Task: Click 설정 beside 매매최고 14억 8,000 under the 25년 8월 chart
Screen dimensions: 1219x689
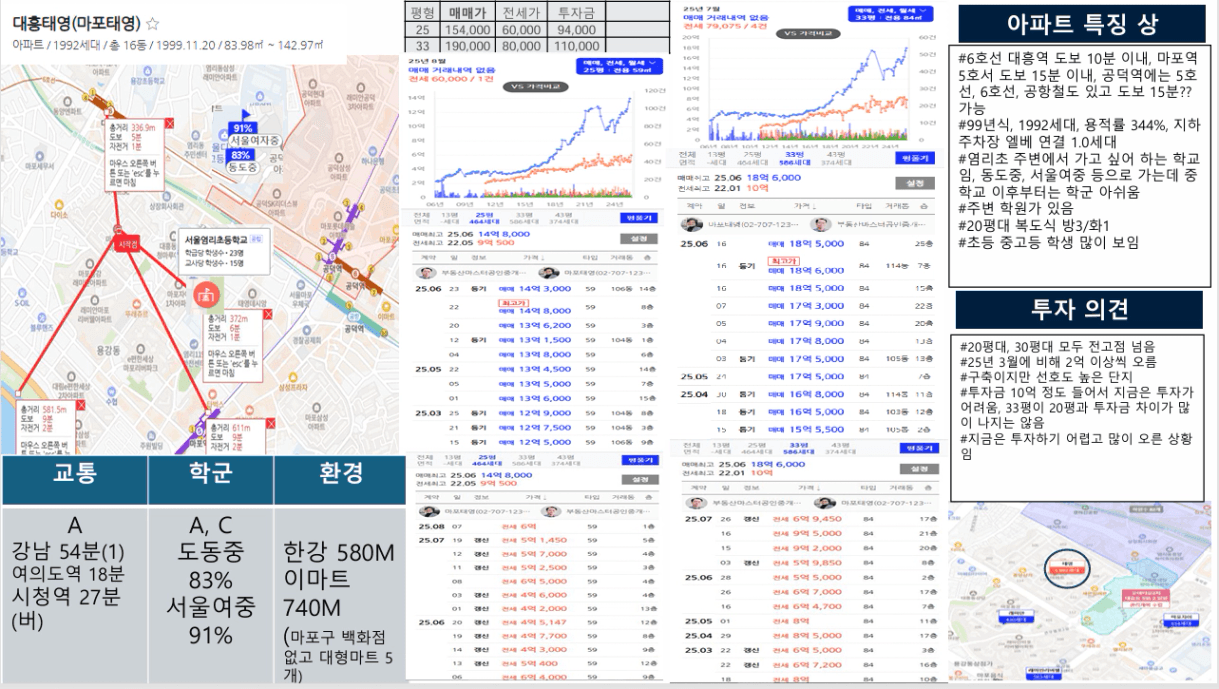Action: click(639, 238)
